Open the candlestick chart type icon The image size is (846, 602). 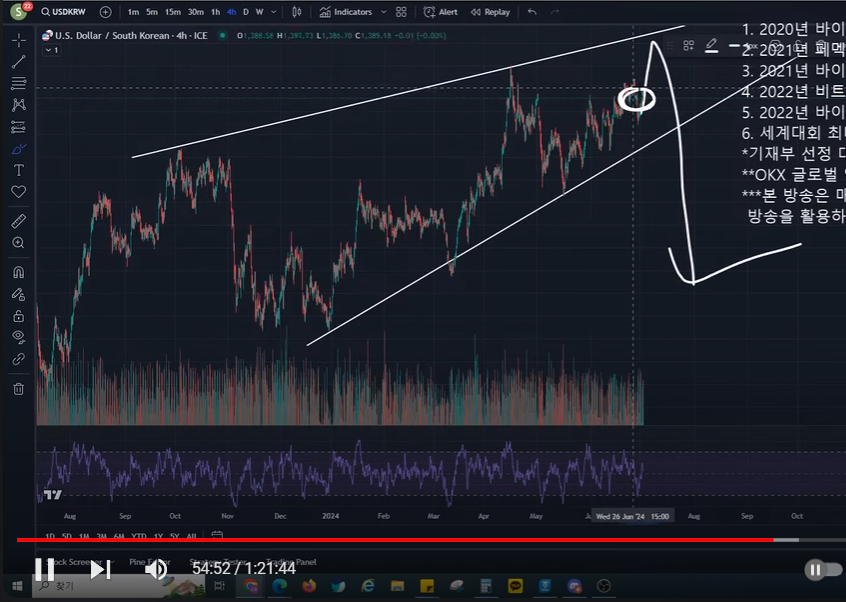[x=297, y=12]
